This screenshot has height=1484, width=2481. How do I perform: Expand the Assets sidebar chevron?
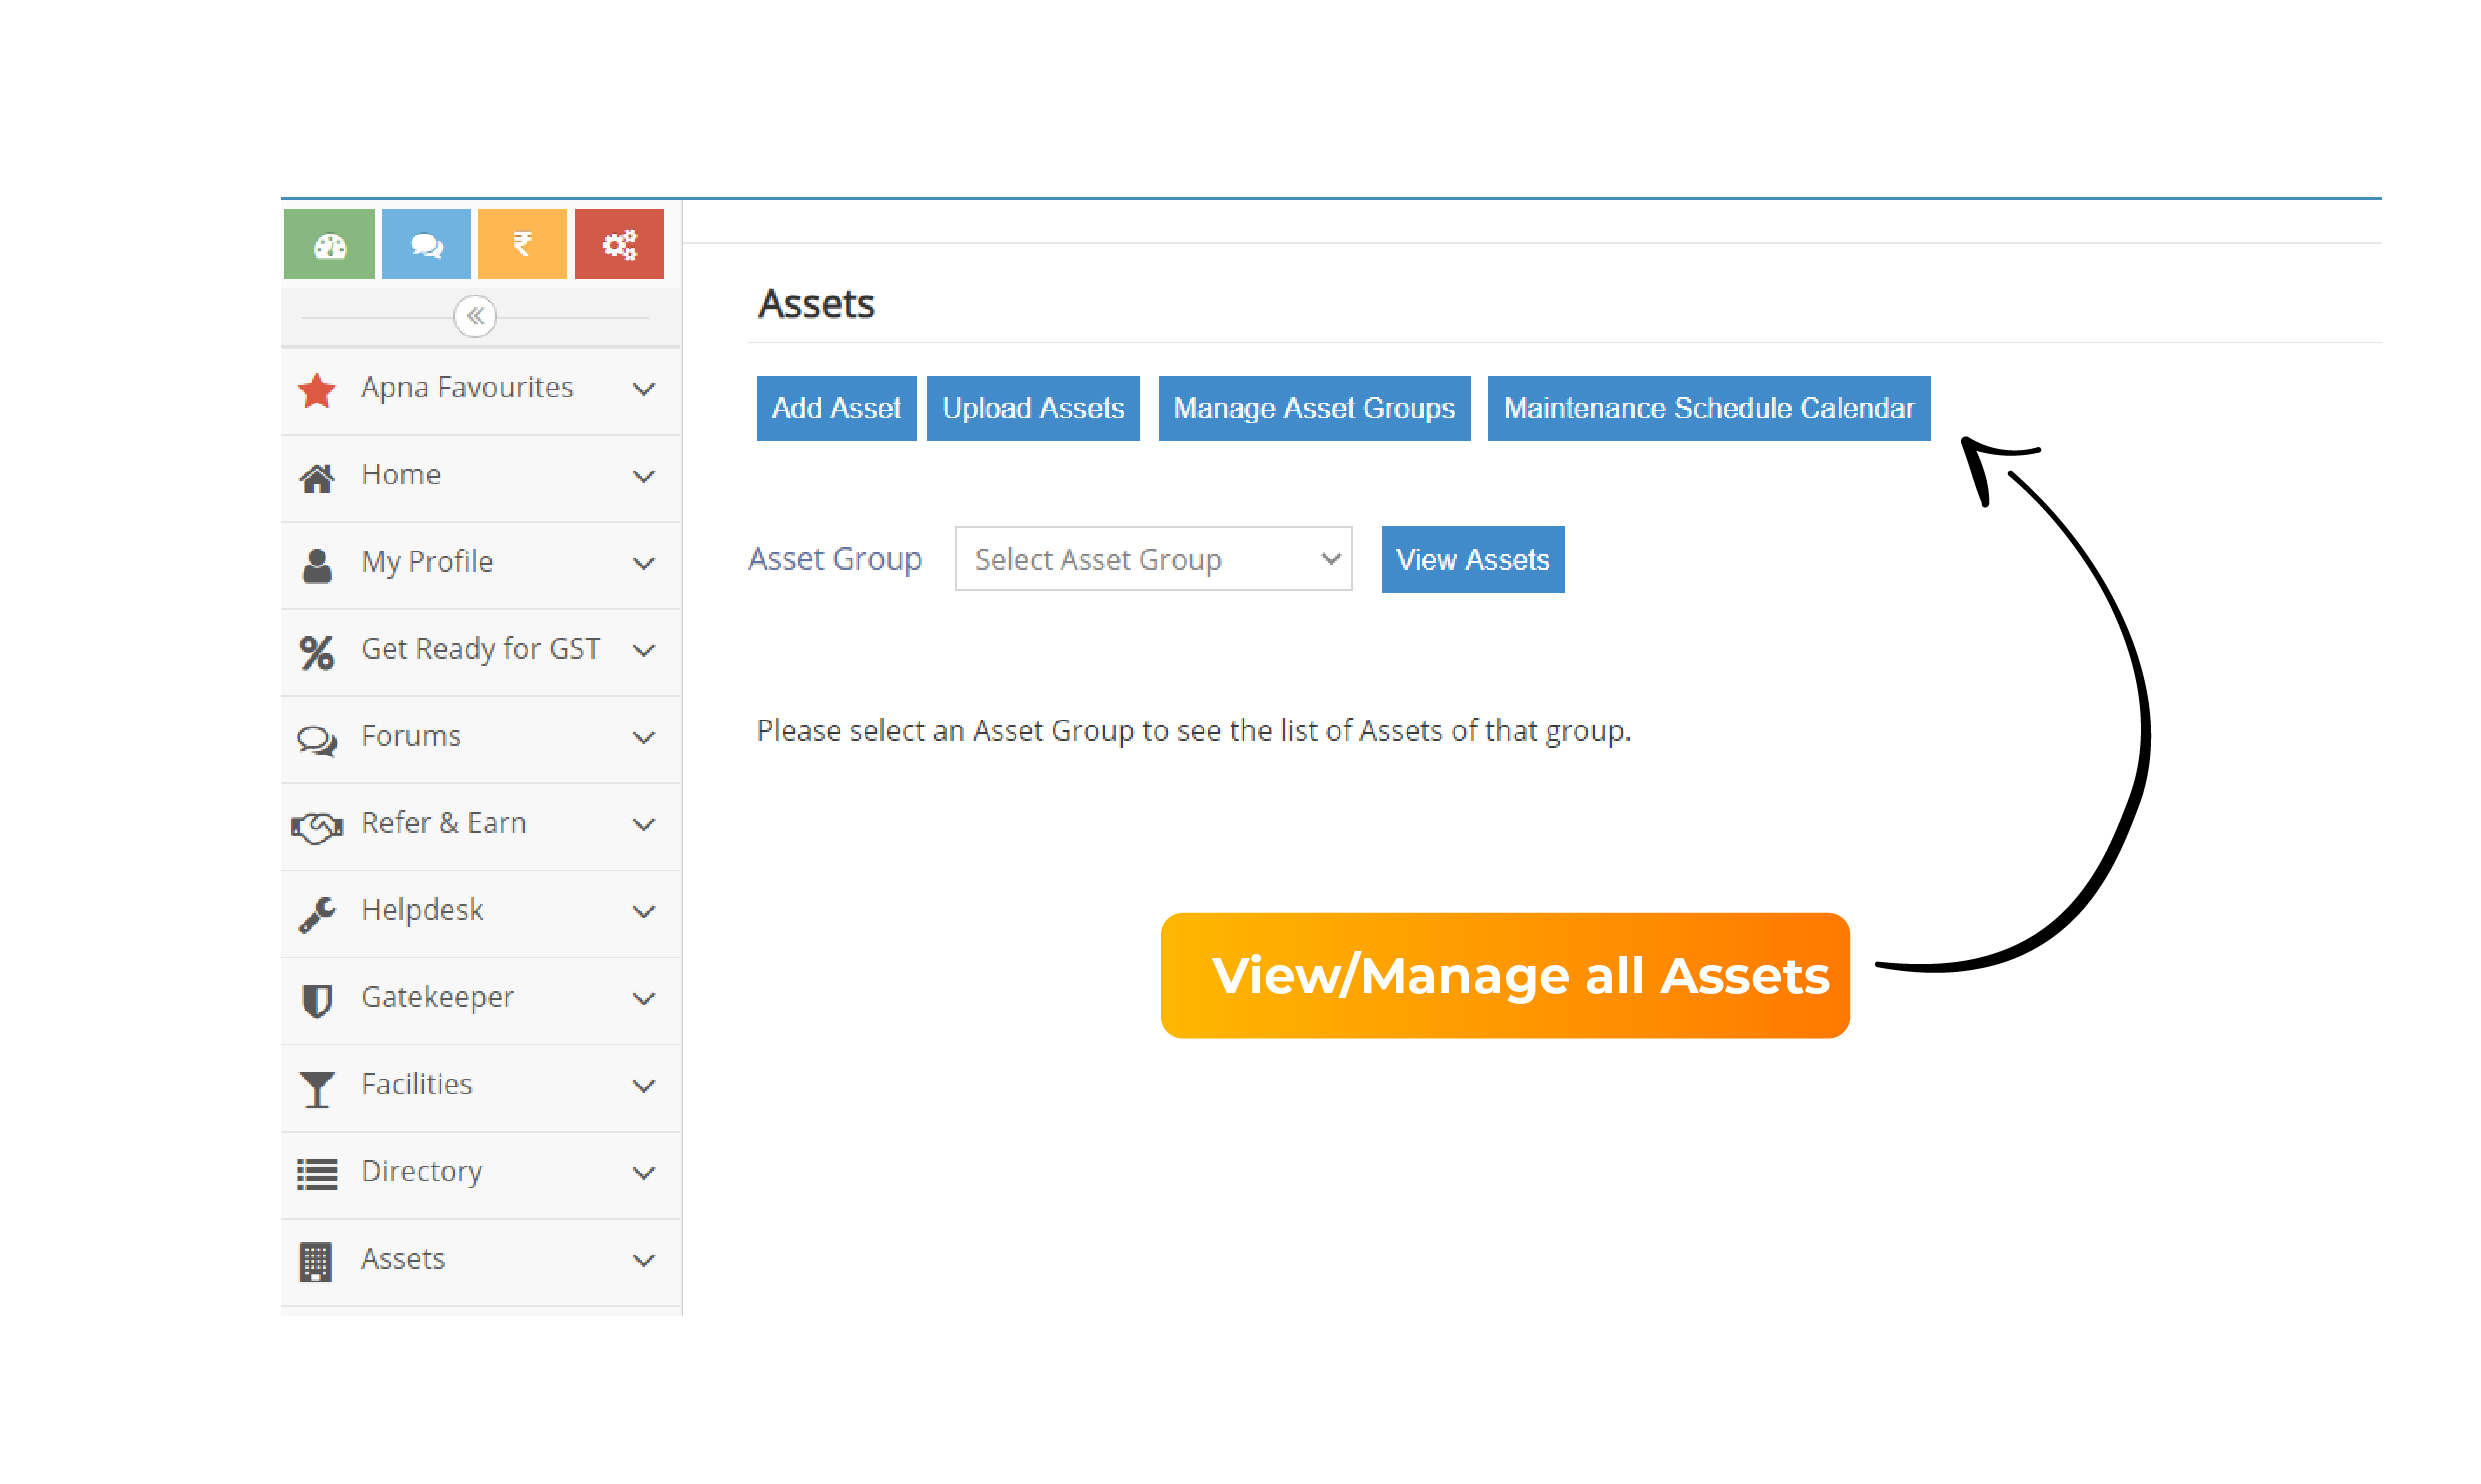pyautogui.click(x=644, y=1260)
